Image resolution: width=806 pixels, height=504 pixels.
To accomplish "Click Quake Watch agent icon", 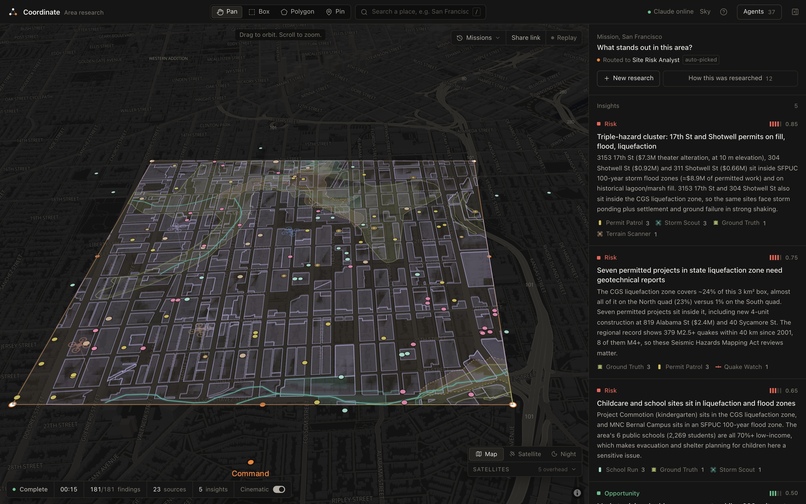I will point(718,367).
